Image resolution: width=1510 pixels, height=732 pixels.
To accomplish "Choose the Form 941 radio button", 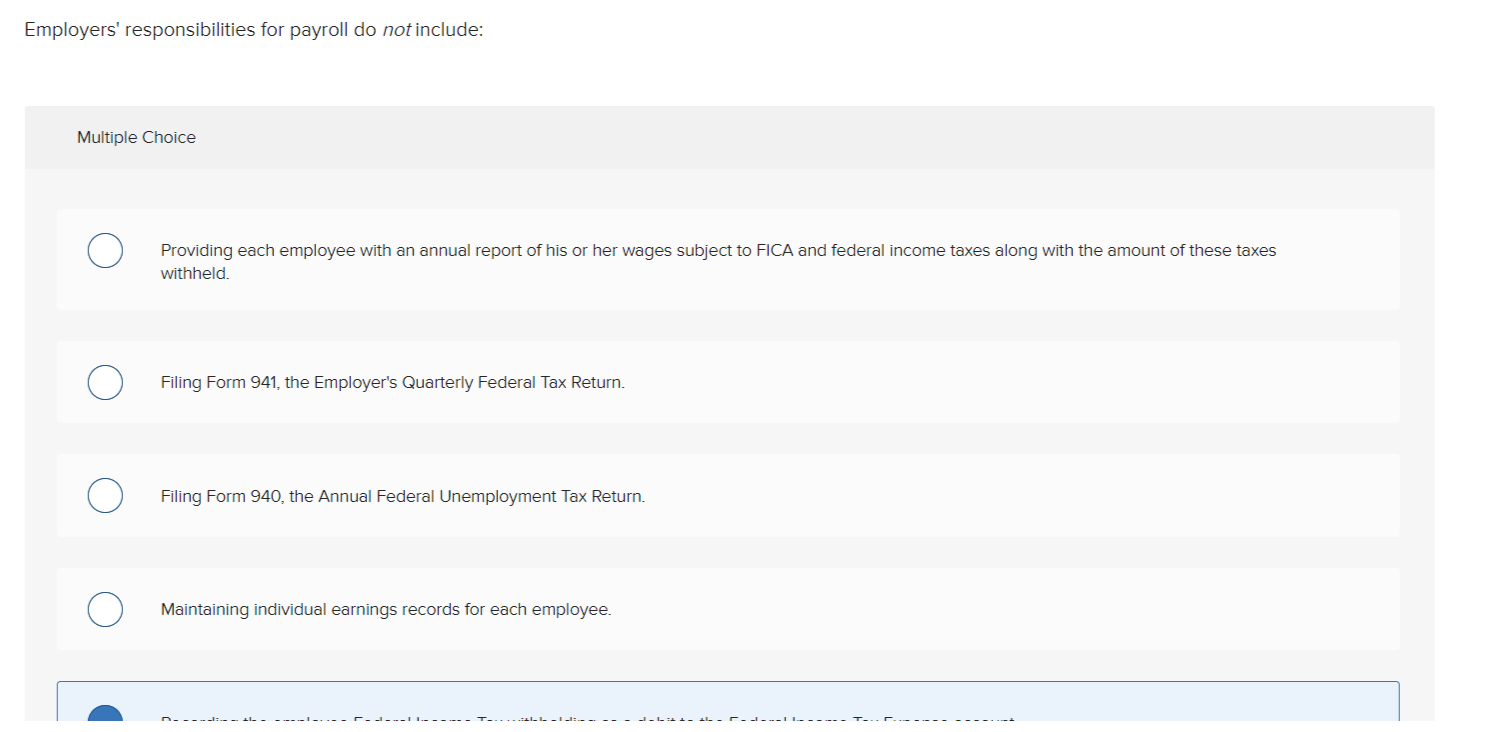I will (105, 382).
